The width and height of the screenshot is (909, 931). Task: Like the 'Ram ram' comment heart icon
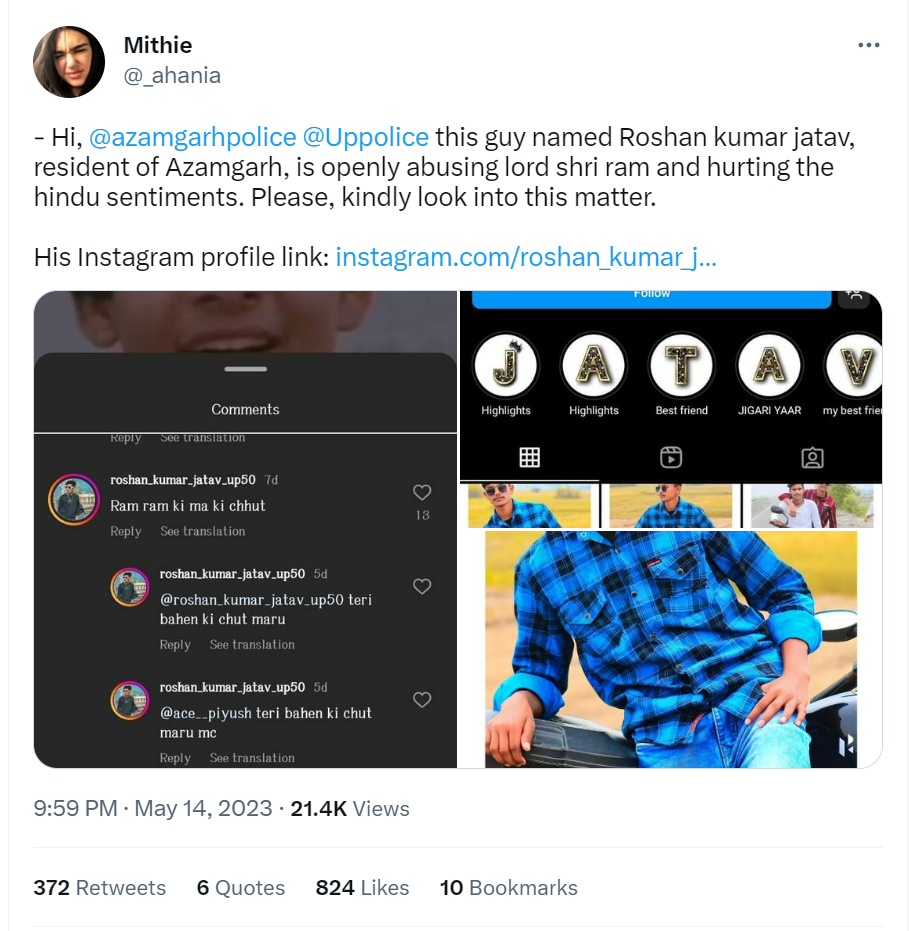(x=422, y=492)
